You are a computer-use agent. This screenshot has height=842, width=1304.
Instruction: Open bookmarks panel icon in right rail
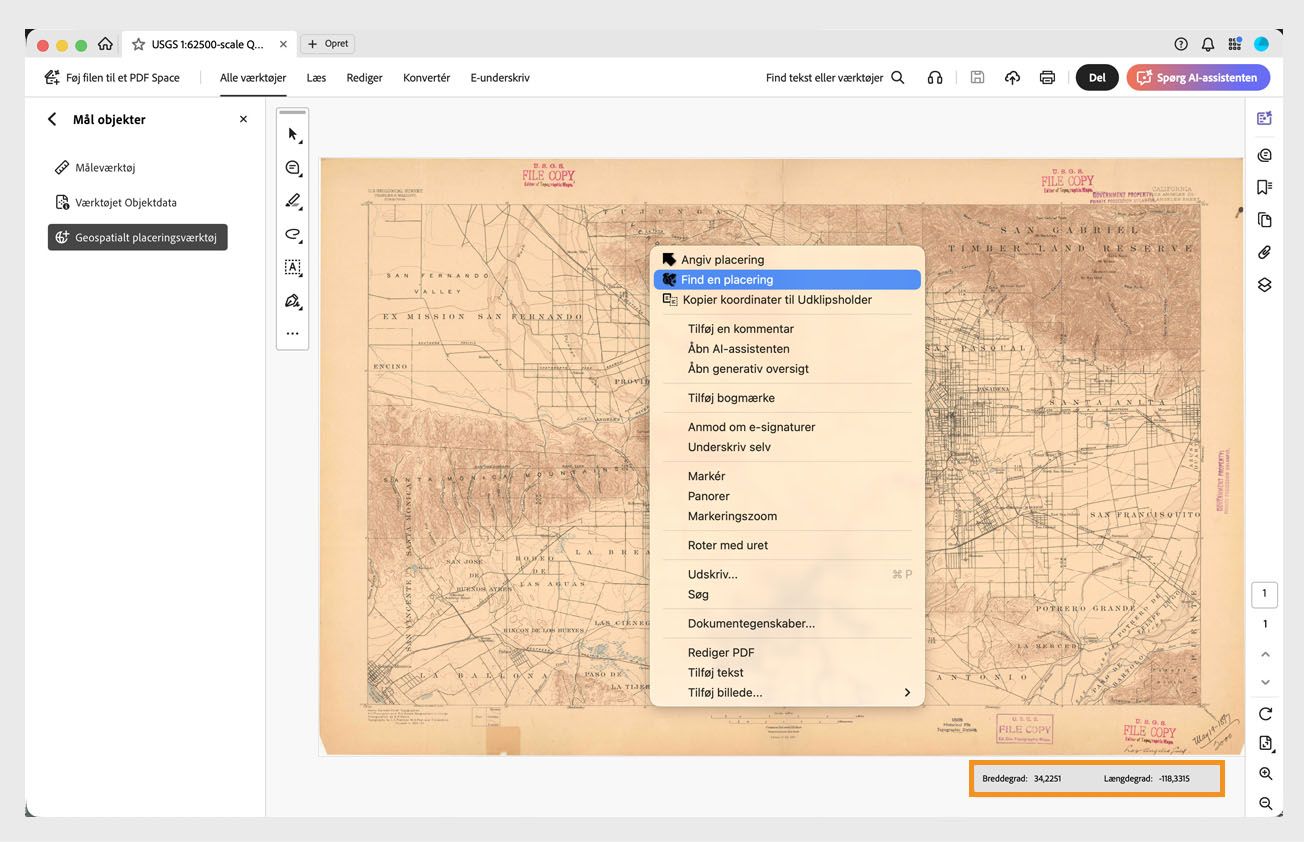(1264, 187)
